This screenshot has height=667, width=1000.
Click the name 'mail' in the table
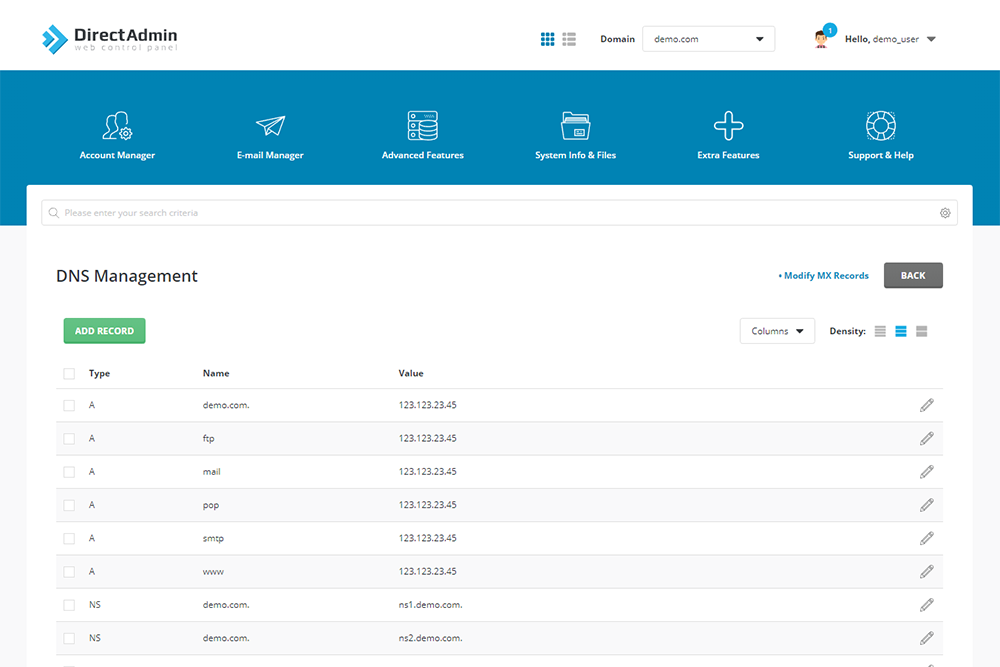click(212, 472)
